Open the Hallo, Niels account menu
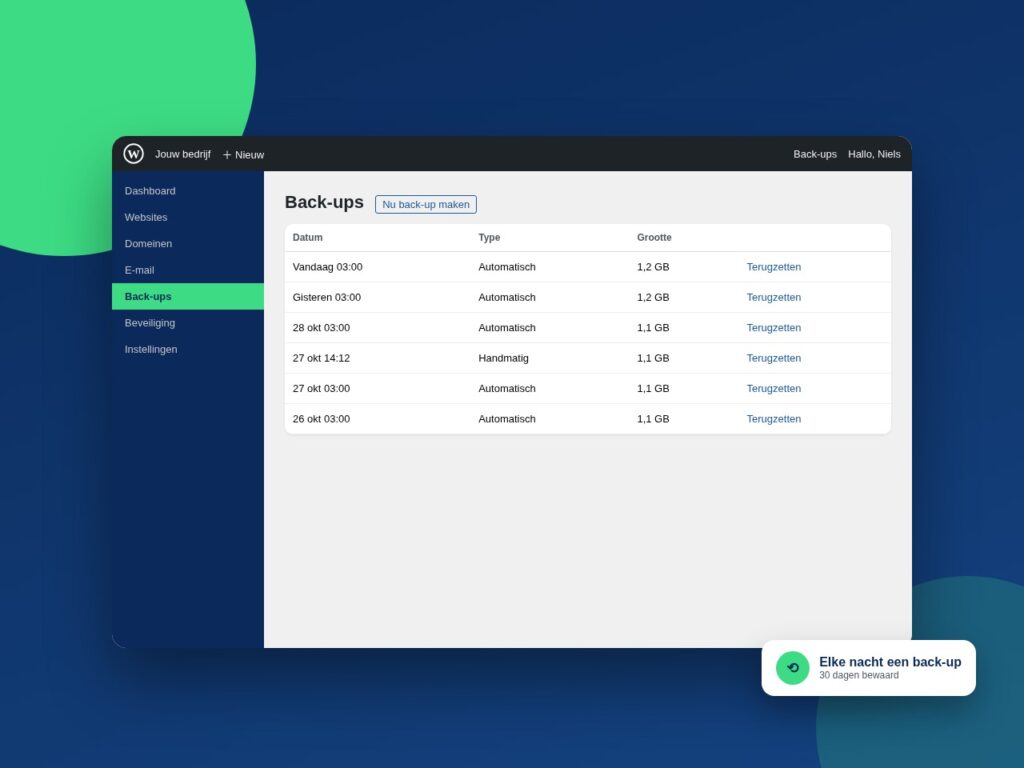 [874, 154]
